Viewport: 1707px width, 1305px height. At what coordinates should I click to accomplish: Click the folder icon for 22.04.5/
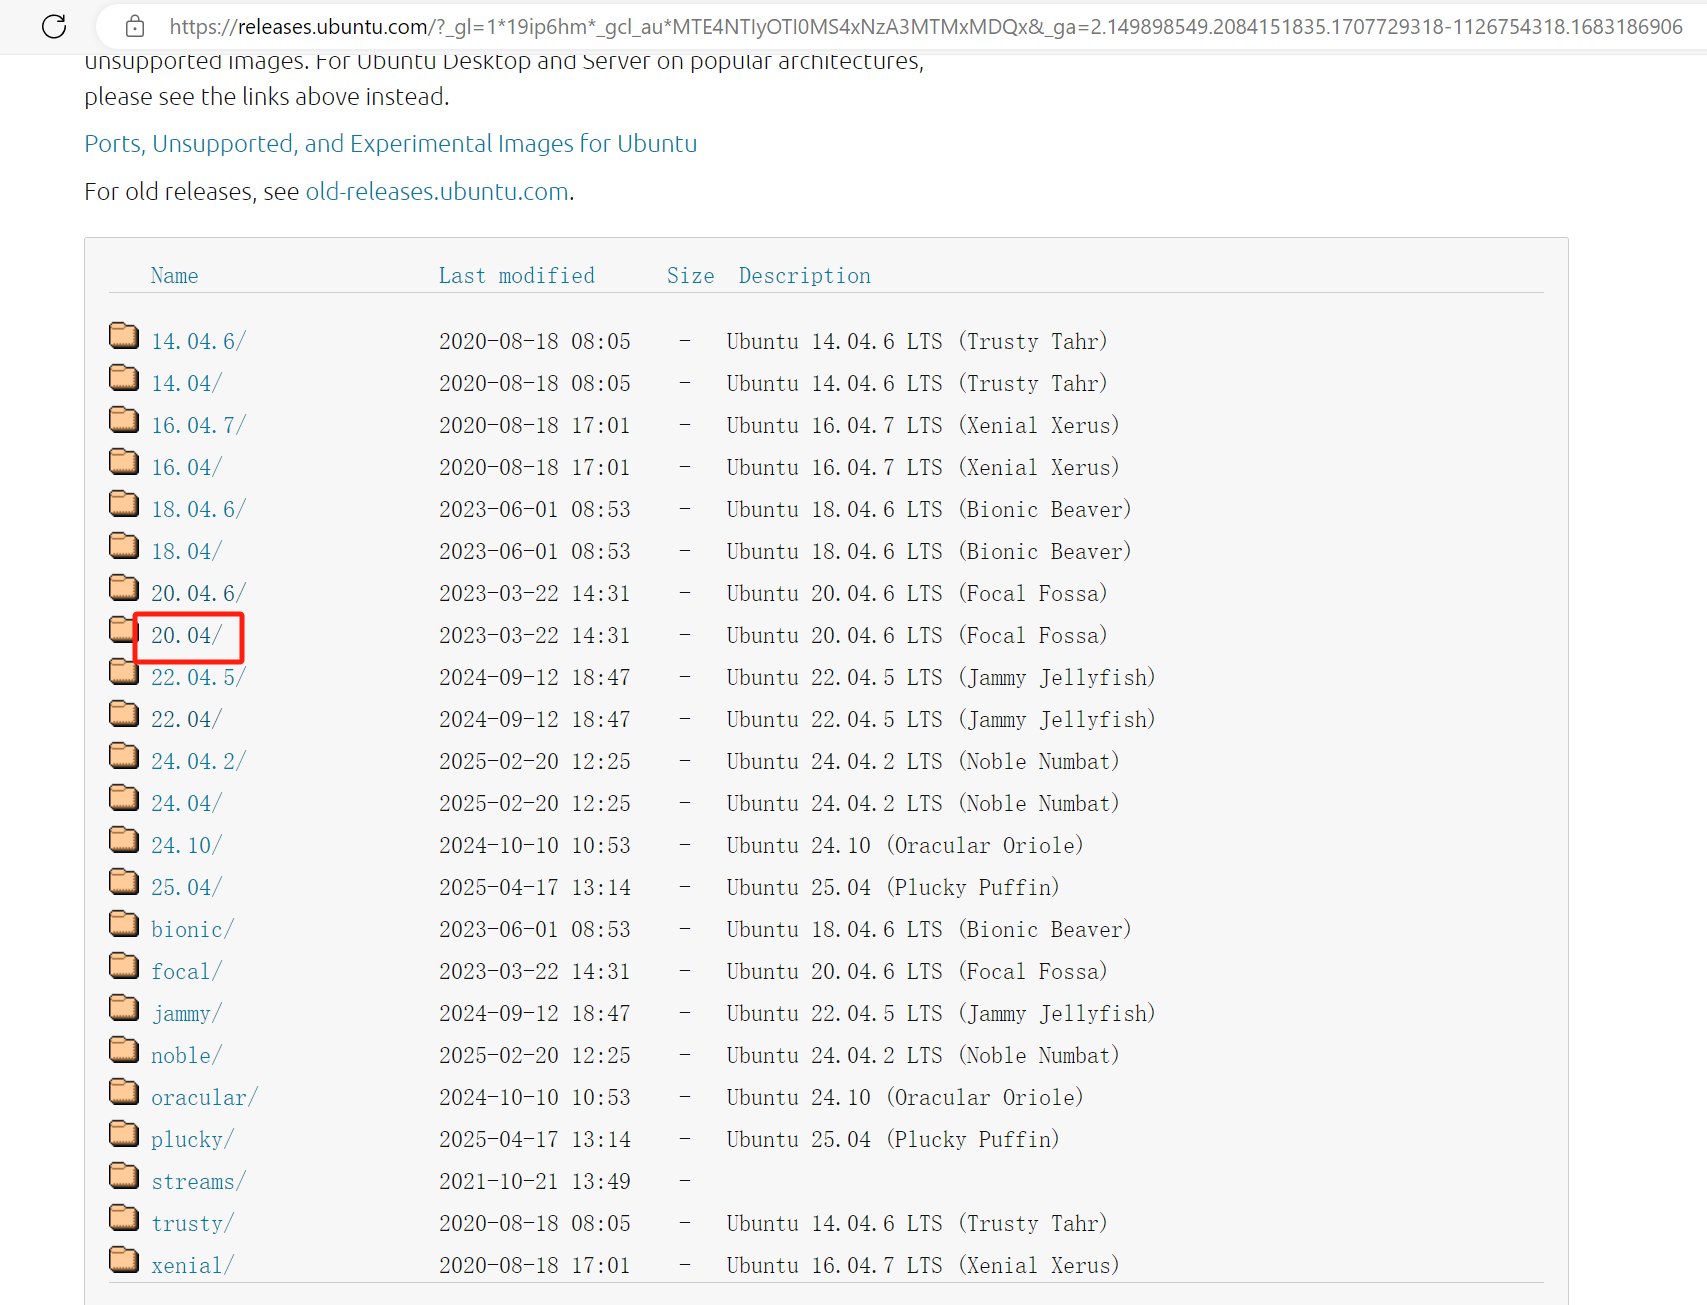click(x=124, y=671)
